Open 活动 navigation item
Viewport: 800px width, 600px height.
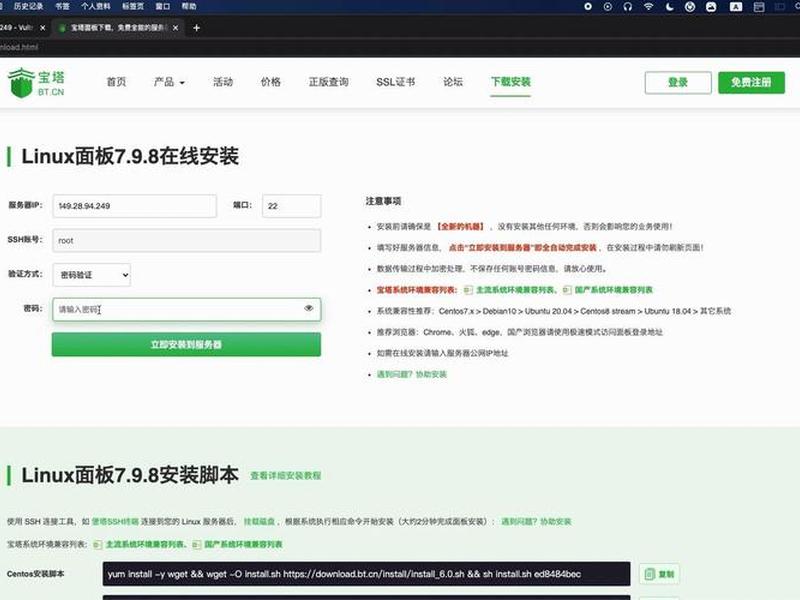[223, 82]
